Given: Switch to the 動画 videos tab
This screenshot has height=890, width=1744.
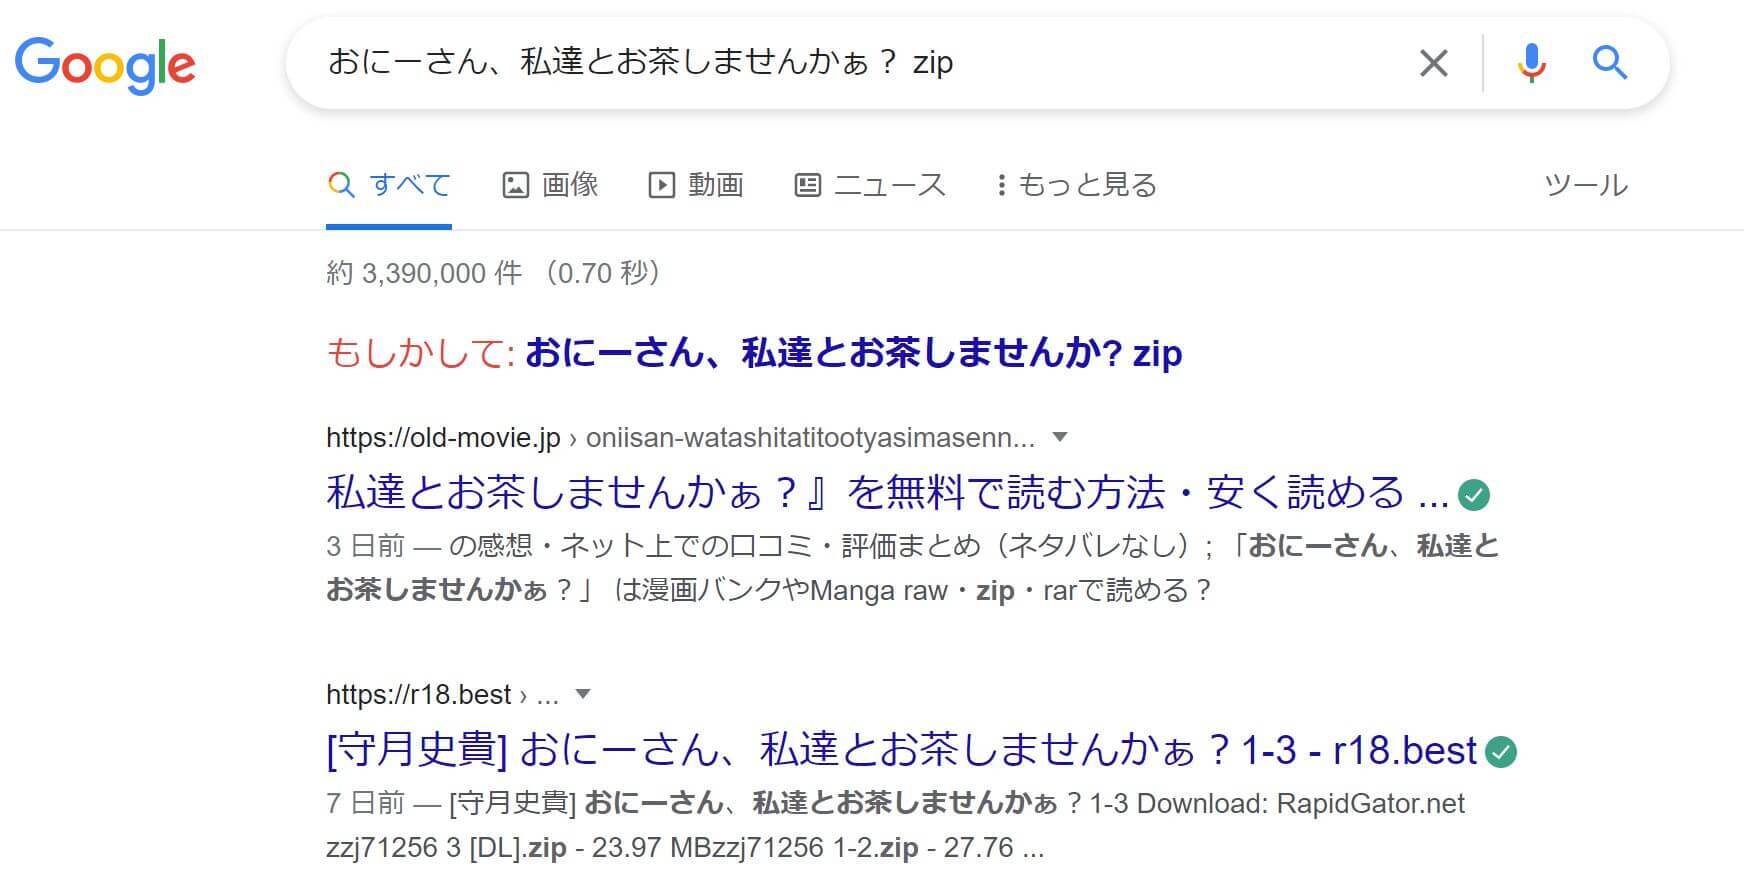Looking at the screenshot, I should tap(696, 185).
